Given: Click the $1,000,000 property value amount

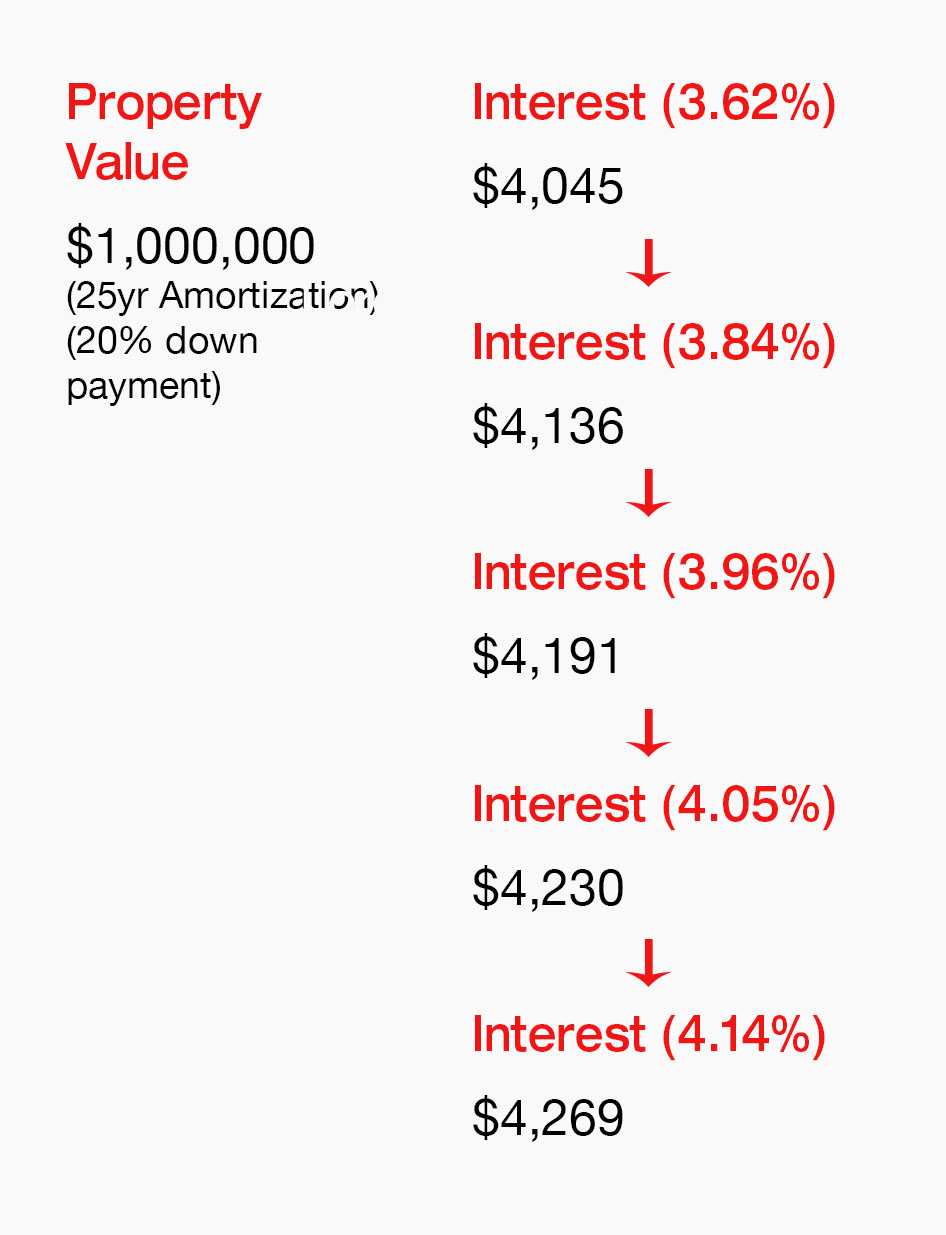Looking at the screenshot, I should pos(191,246).
